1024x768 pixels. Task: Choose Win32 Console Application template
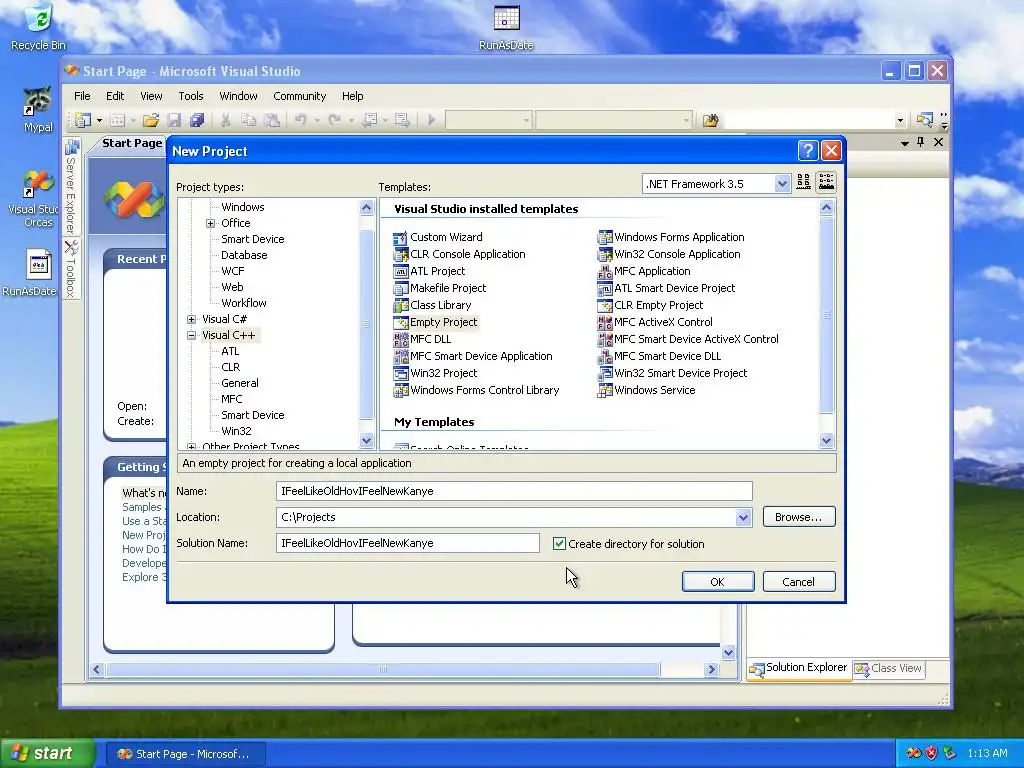tap(669, 254)
